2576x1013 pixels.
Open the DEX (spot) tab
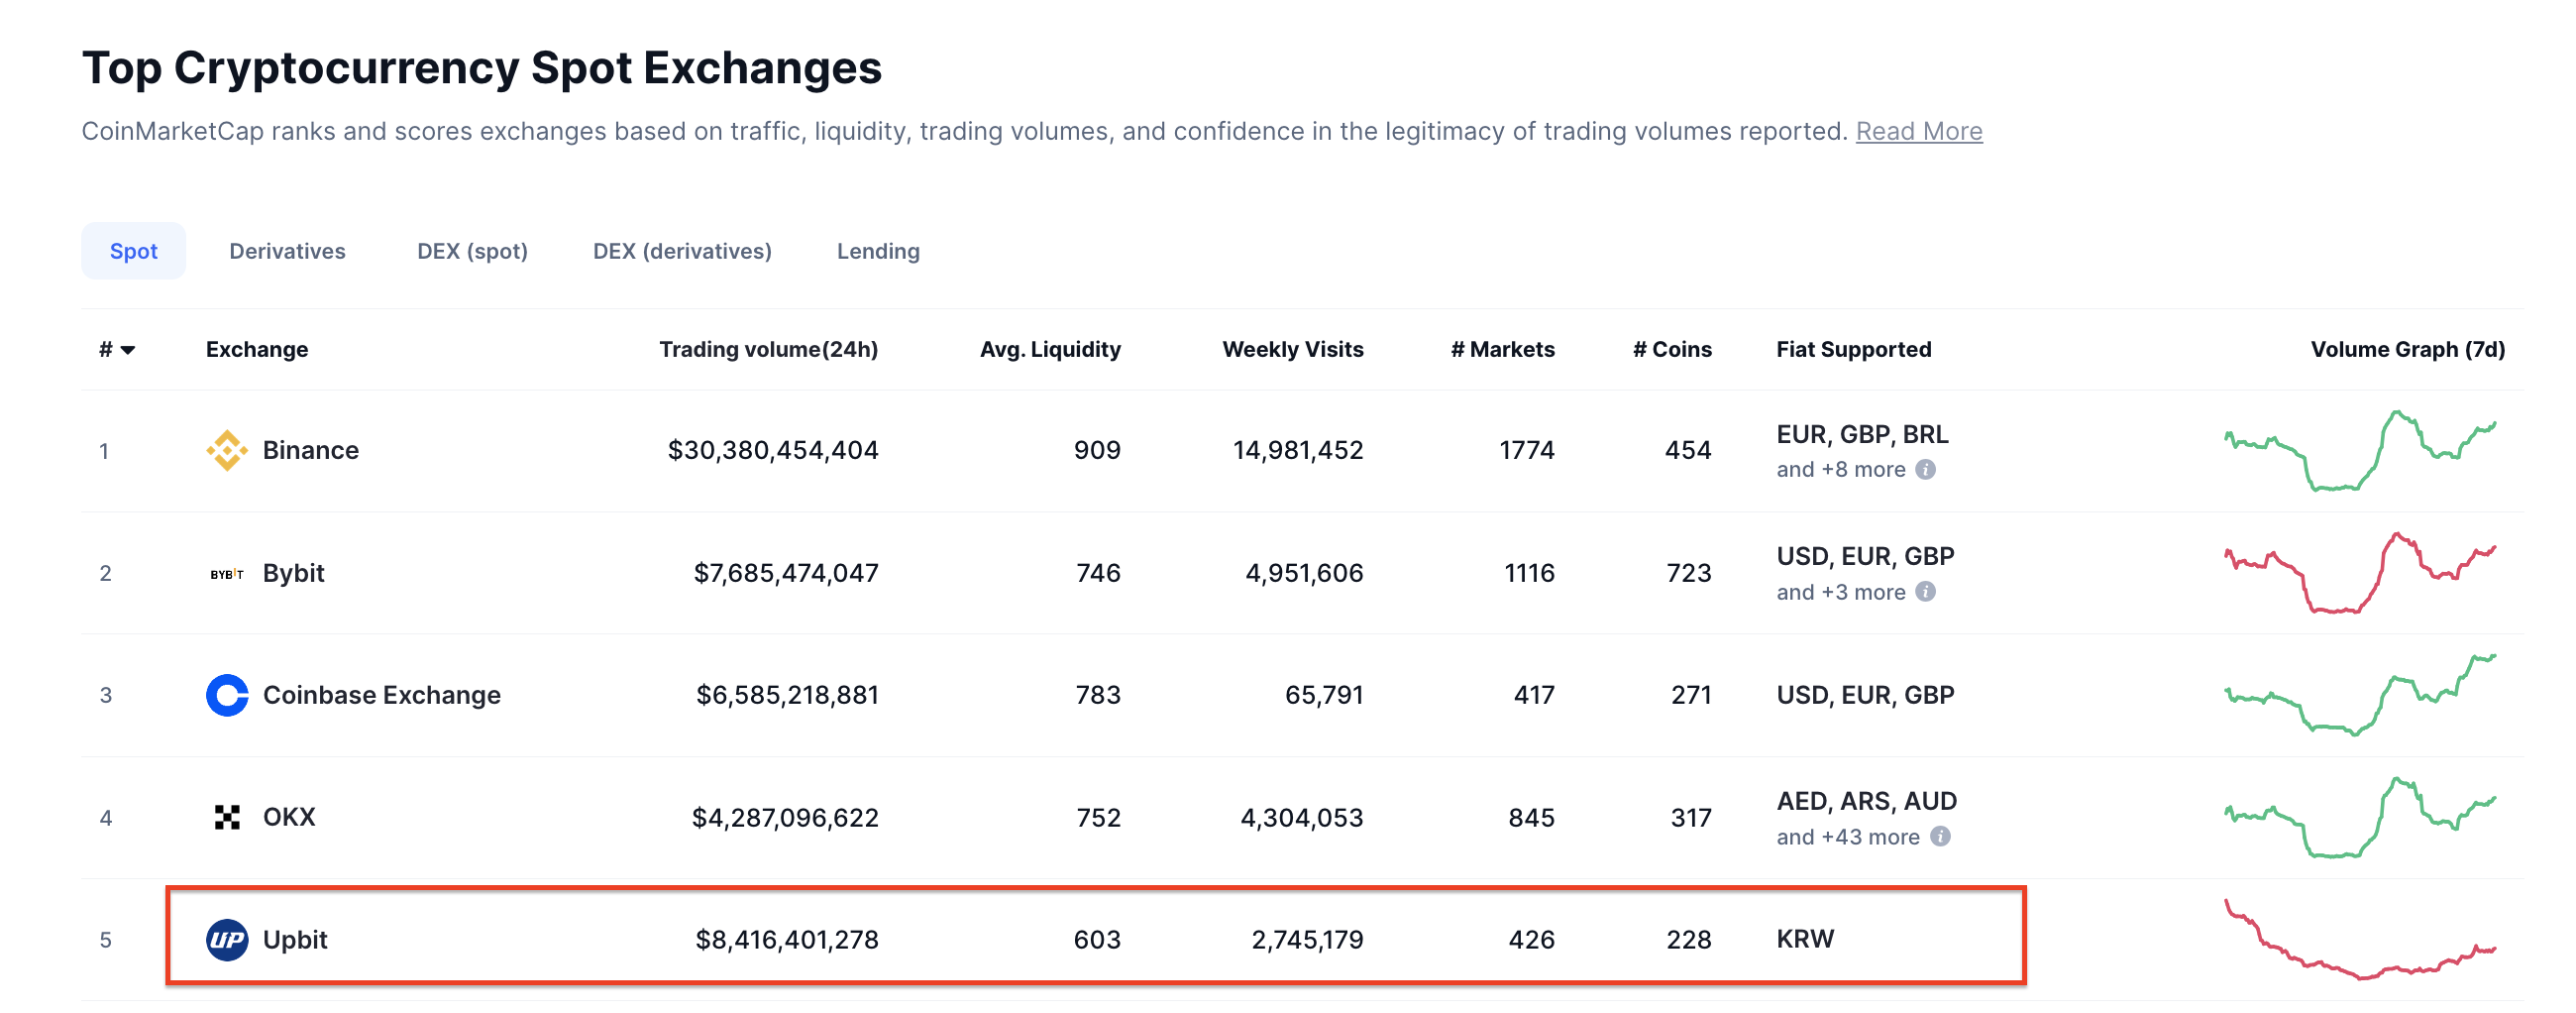pos(472,251)
